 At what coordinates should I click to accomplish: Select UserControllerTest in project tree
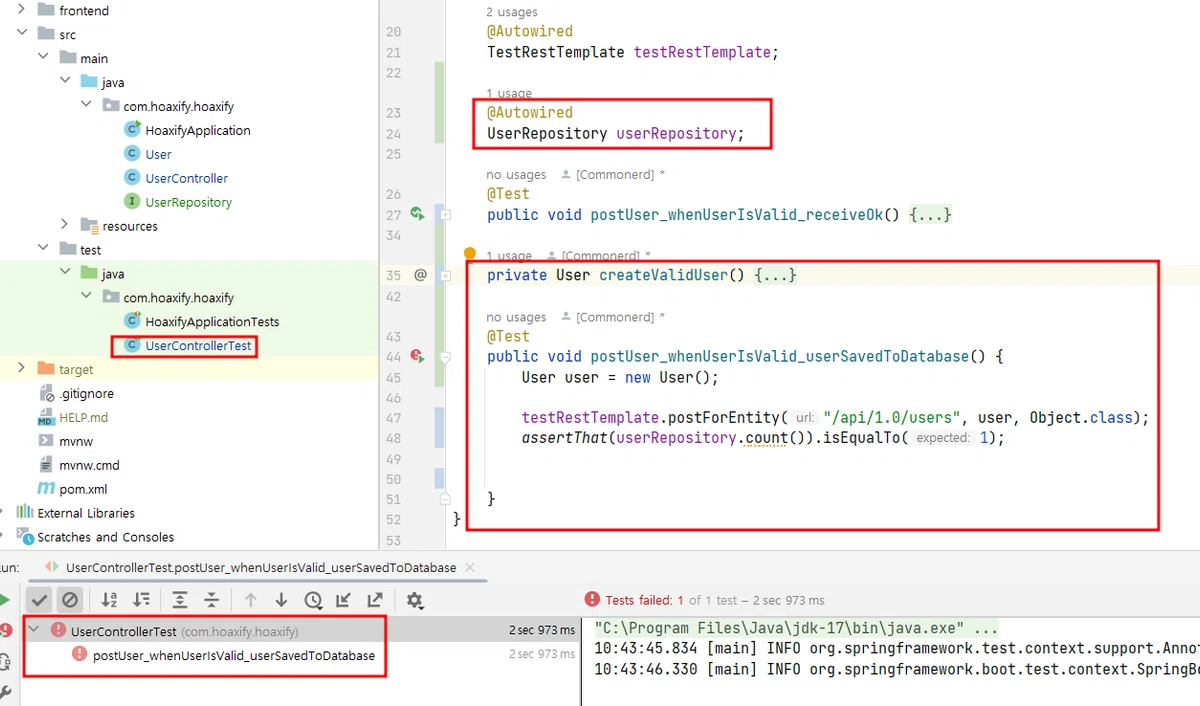coord(198,346)
